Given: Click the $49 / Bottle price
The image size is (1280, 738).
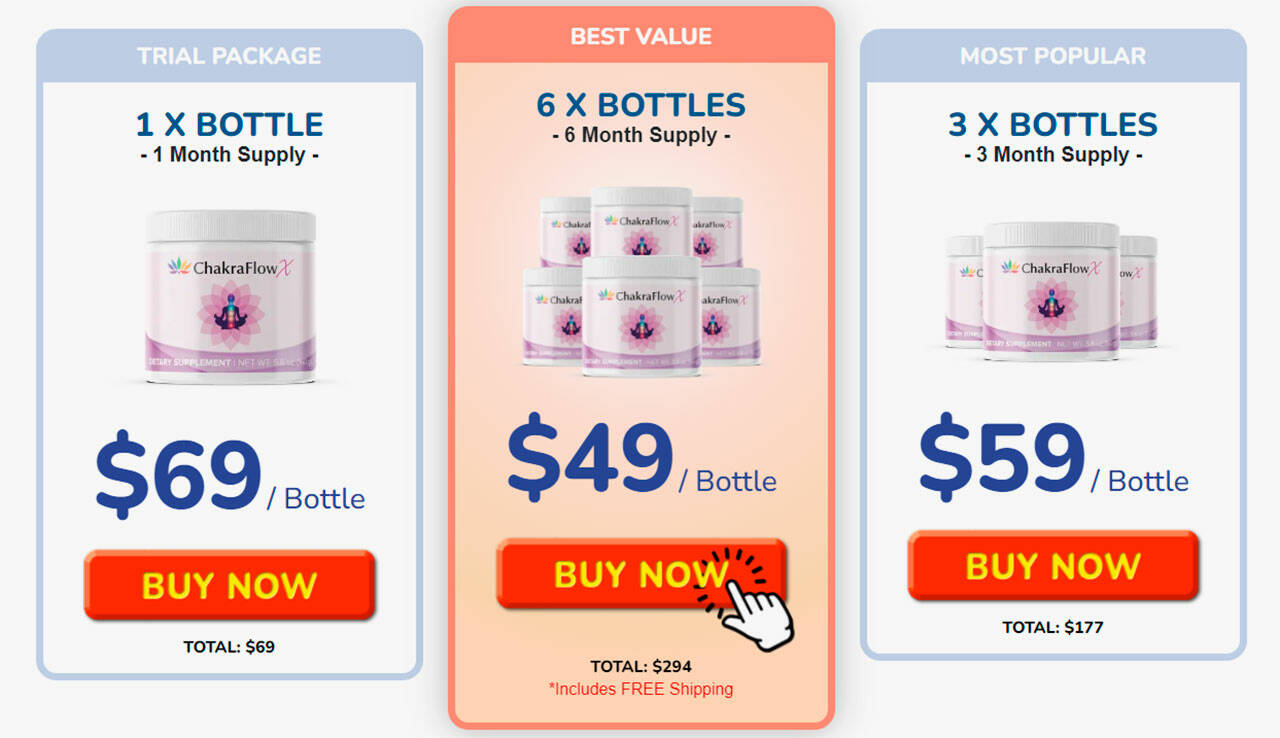Looking at the screenshot, I should [x=641, y=457].
